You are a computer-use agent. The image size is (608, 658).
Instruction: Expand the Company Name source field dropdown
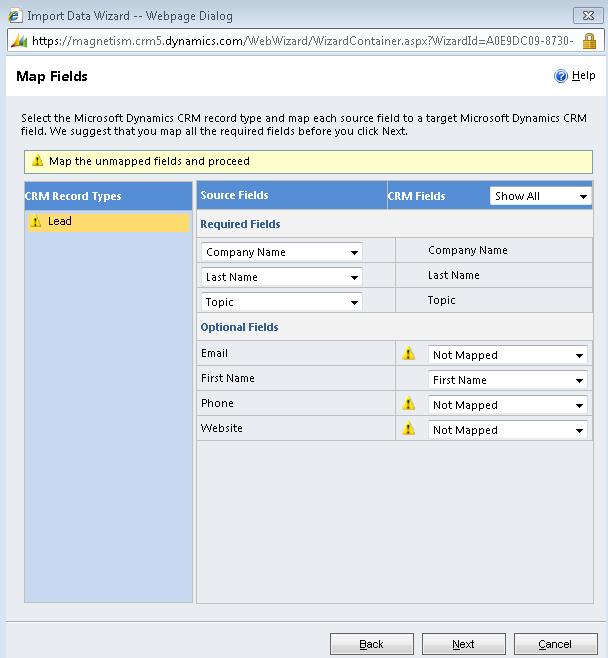[282, 253]
